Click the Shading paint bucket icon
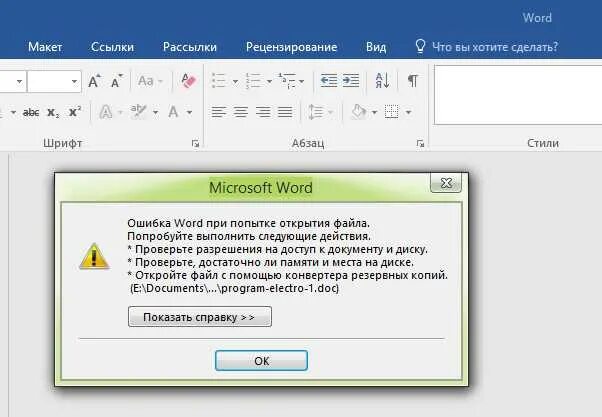The width and height of the screenshot is (602, 417). (359, 112)
